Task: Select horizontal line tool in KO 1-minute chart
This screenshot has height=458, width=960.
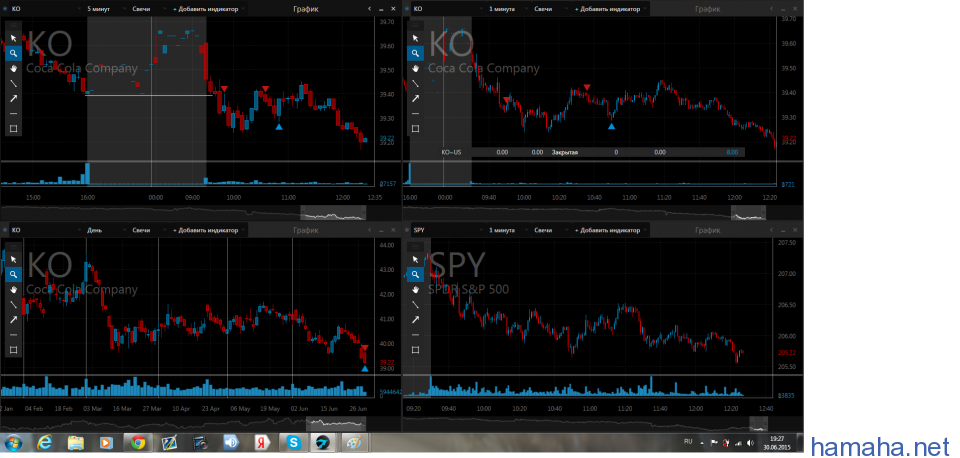Action: pos(416,113)
